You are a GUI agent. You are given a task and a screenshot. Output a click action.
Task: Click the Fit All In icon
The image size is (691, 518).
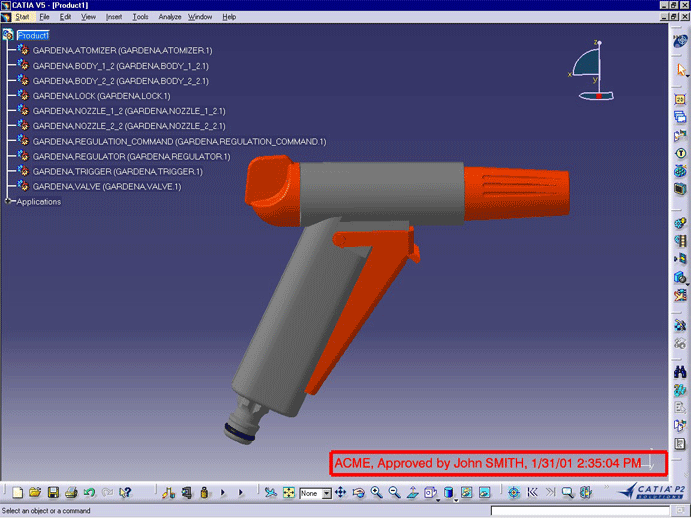tap(288, 493)
